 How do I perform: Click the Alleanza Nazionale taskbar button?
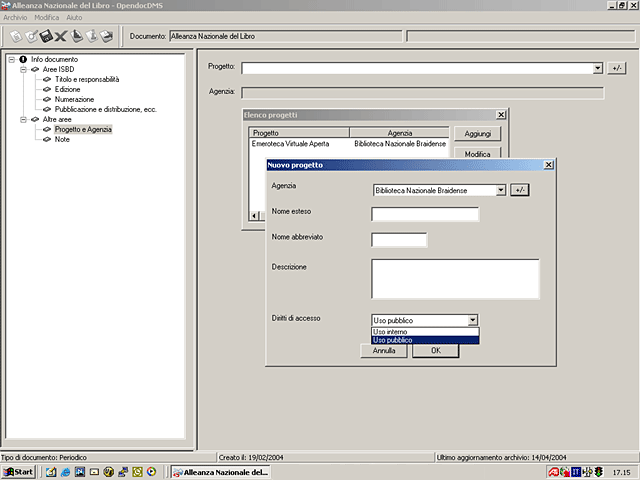point(220,472)
